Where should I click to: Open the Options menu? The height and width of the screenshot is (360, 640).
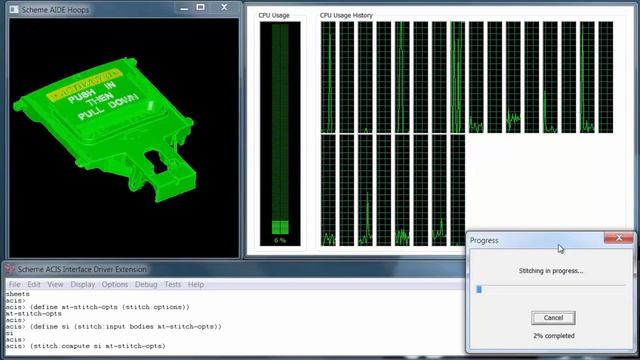[115, 284]
